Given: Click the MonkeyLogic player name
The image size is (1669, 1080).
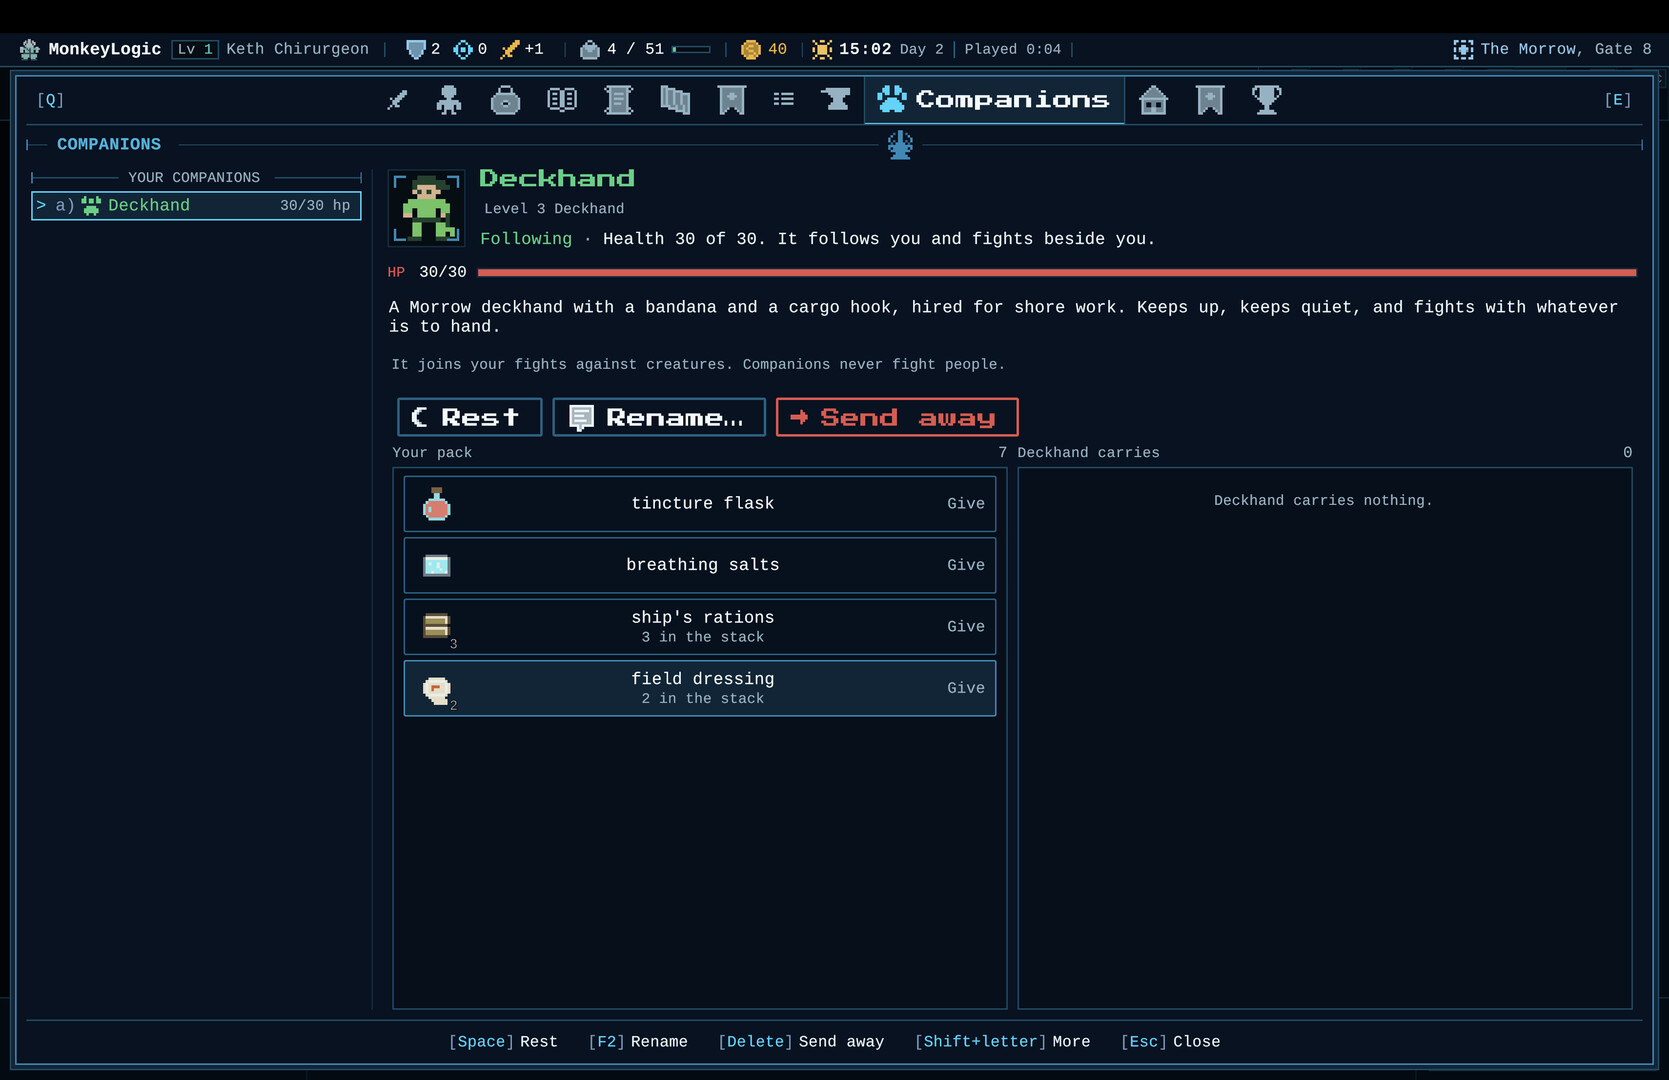Looking at the screenshot, I should coord(104,49).
